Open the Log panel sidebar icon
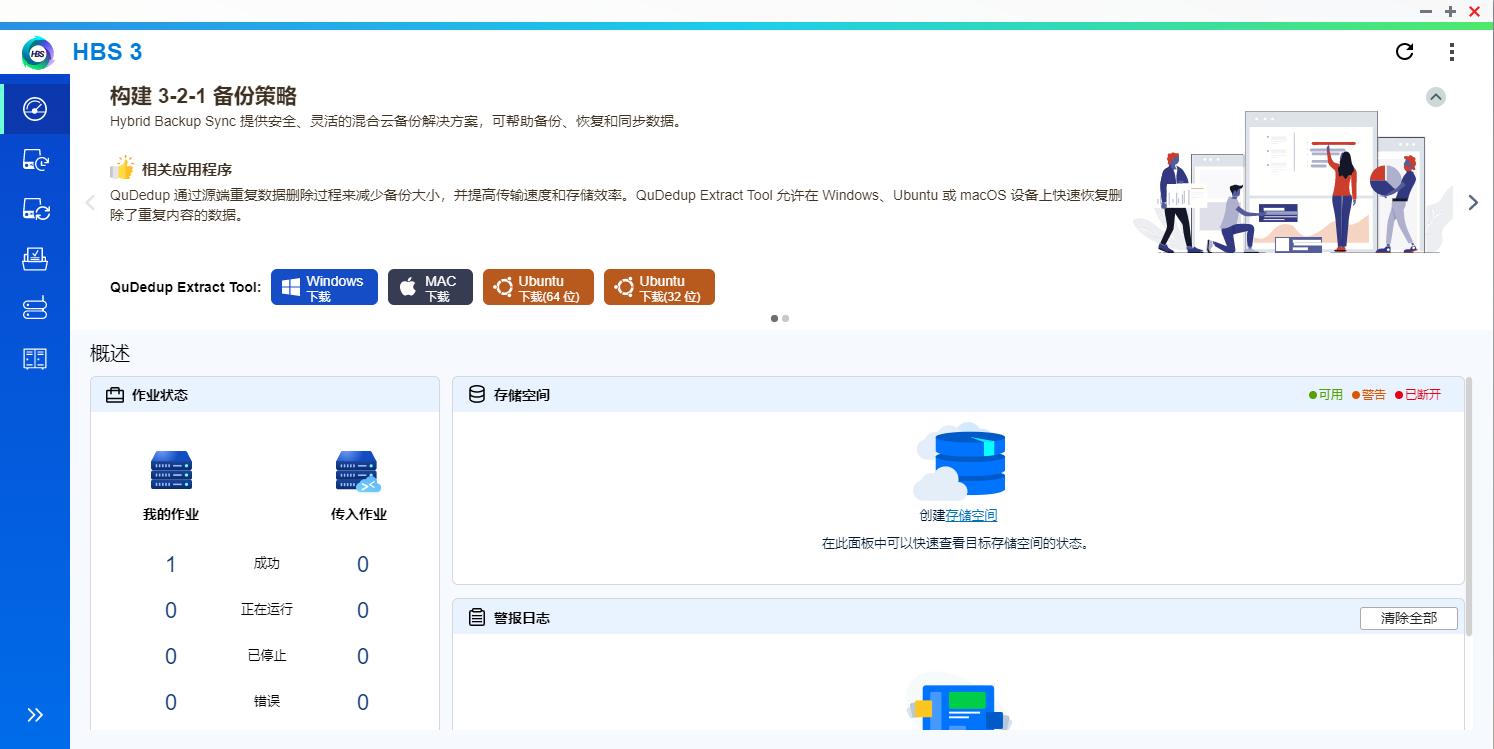The image size is (1494, 749). (36, 358)
